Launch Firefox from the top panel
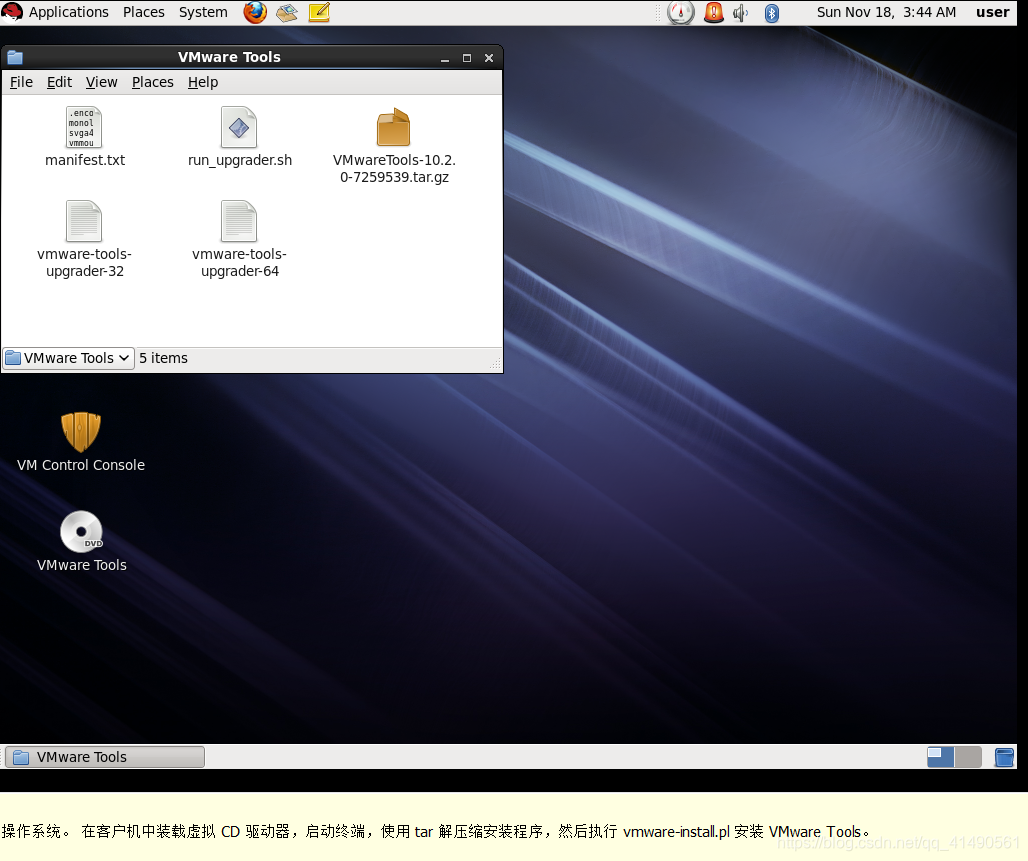Viewport: 1028px width, 861px height. point(255,12)
